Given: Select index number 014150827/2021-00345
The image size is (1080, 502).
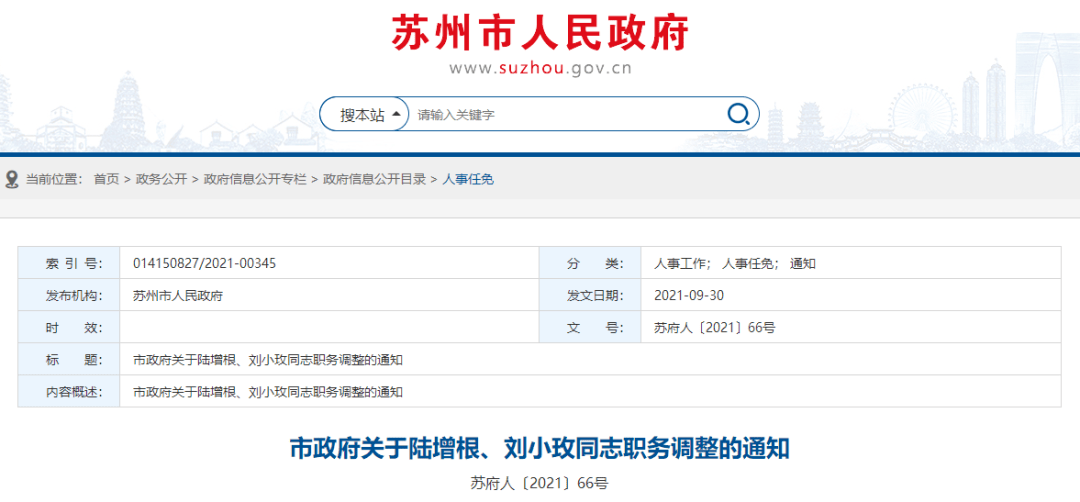Looking at the screenshot, I should [205, 263].
